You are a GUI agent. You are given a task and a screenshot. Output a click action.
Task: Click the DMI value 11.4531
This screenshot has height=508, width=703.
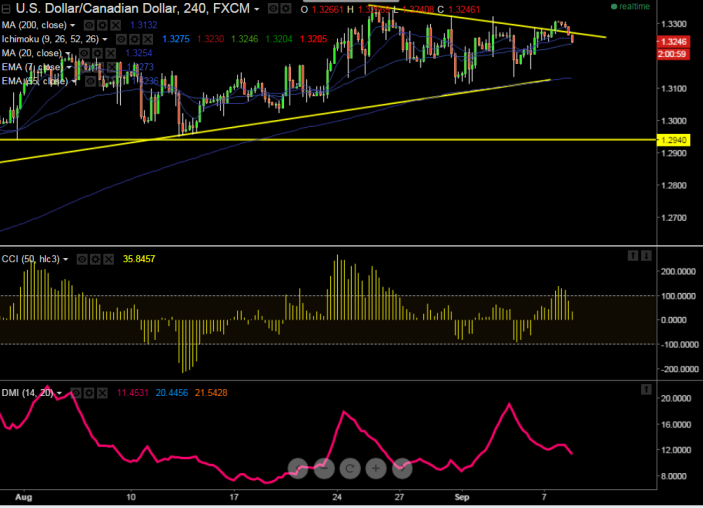[133, 393]
